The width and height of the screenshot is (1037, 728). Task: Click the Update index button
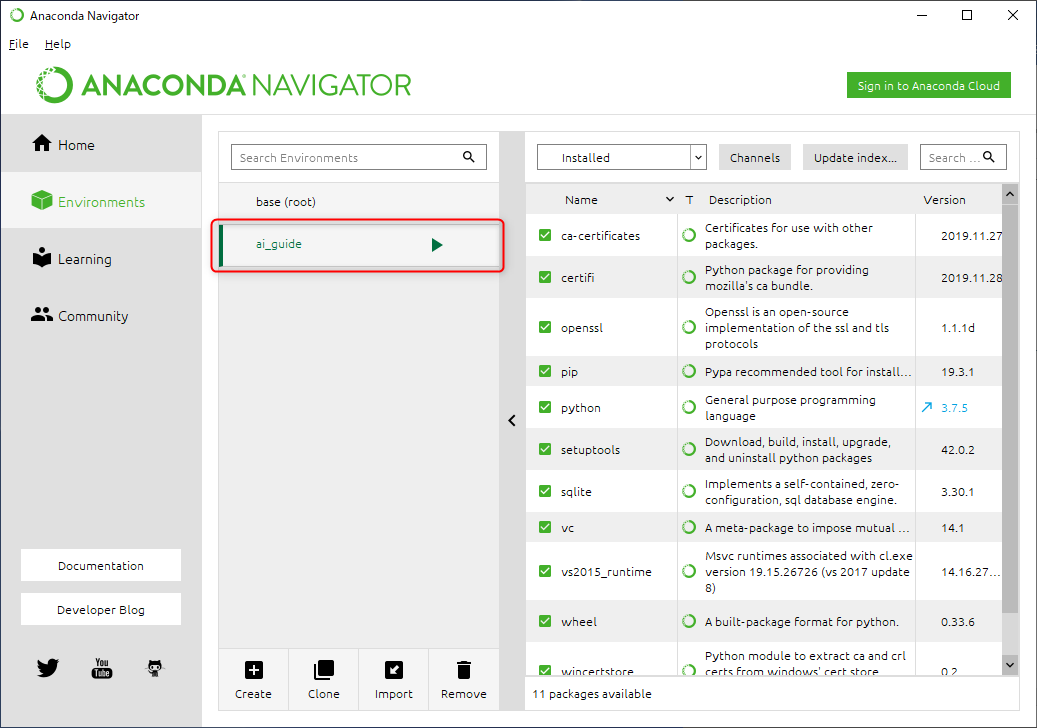[x=854, y=157]
